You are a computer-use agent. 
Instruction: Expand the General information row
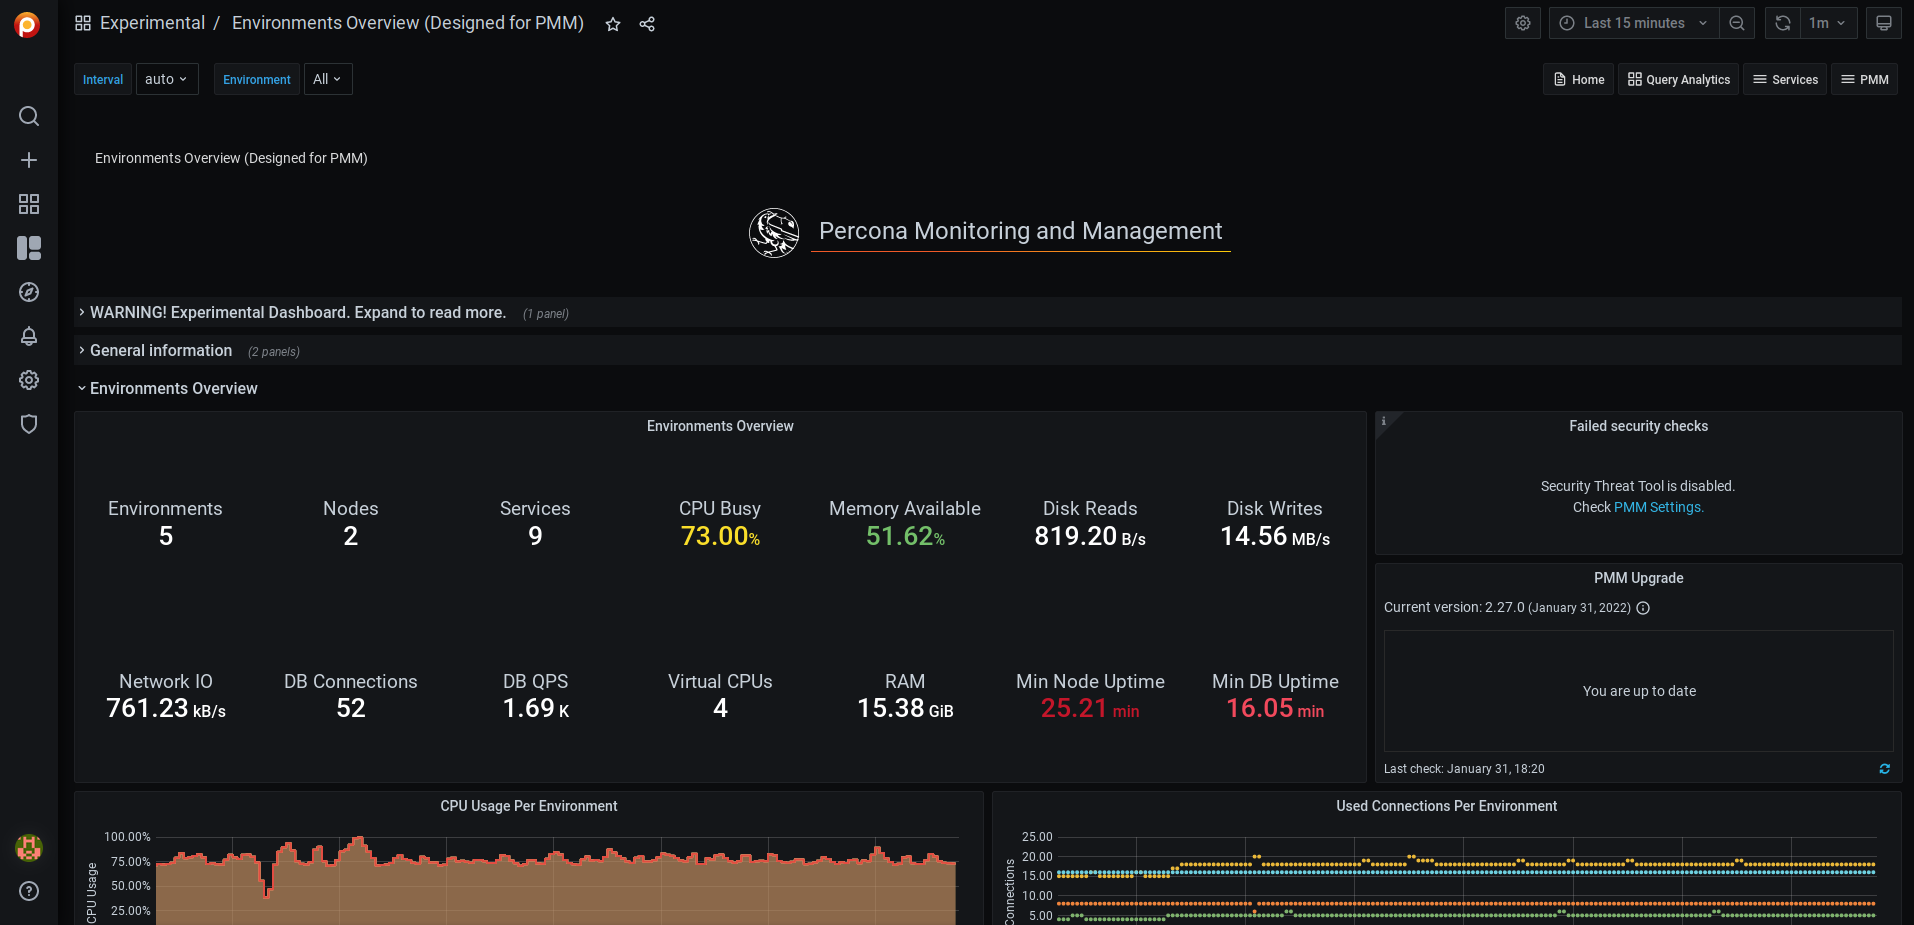tap(161, 351)
